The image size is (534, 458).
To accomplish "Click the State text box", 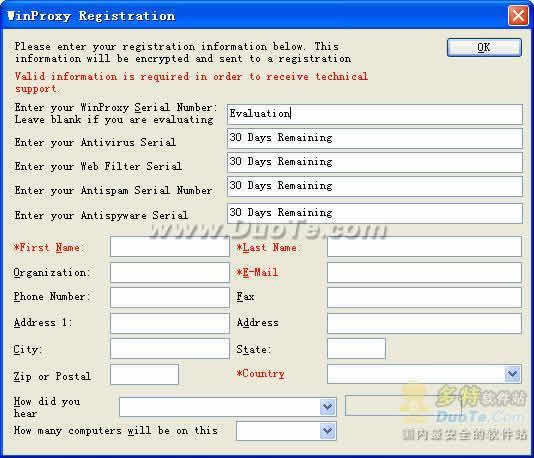I will click(356, 348).
